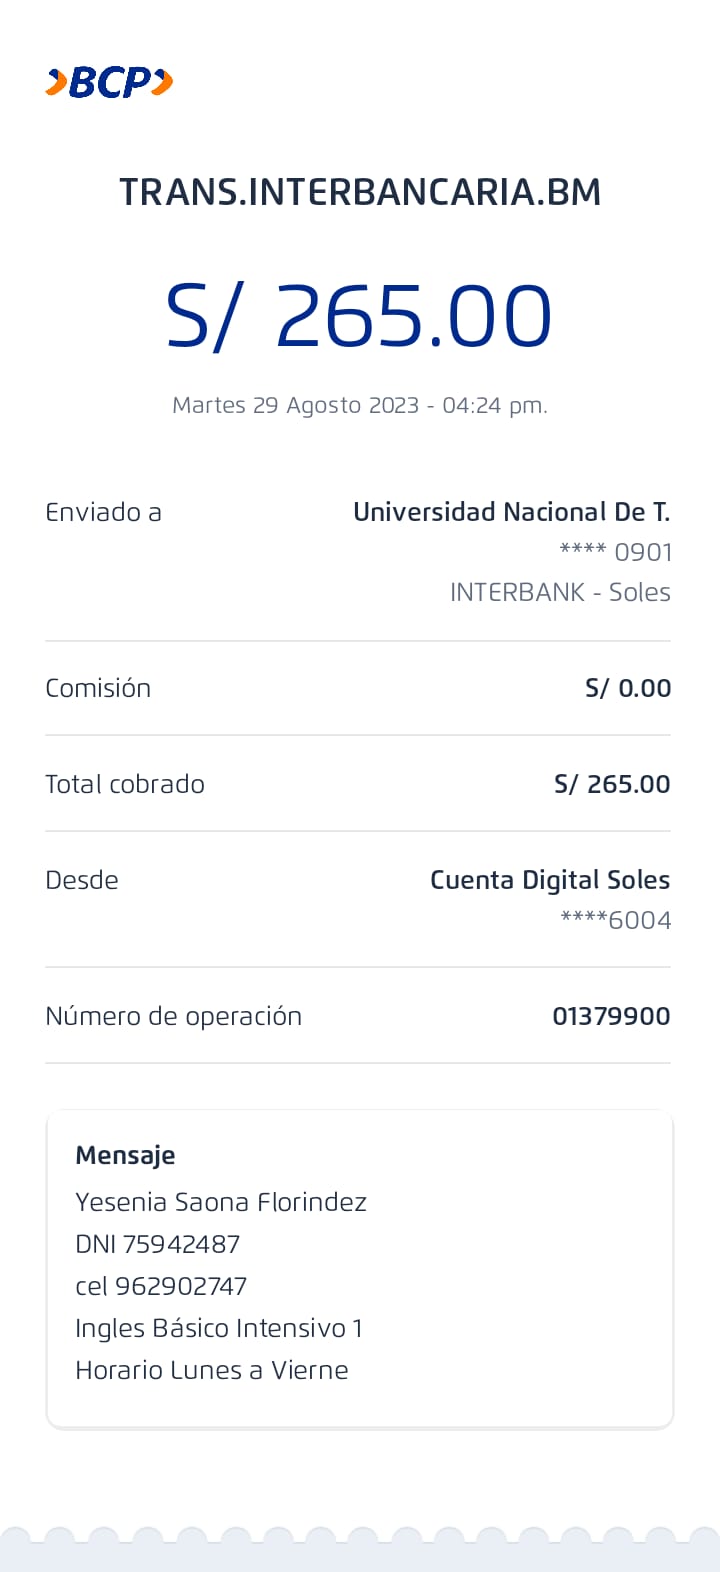Screen dimensions: 720x1572
Task: Click the date Martes 29 Agosto 2023
Action: pyautogui.click(x=295, y=405)
